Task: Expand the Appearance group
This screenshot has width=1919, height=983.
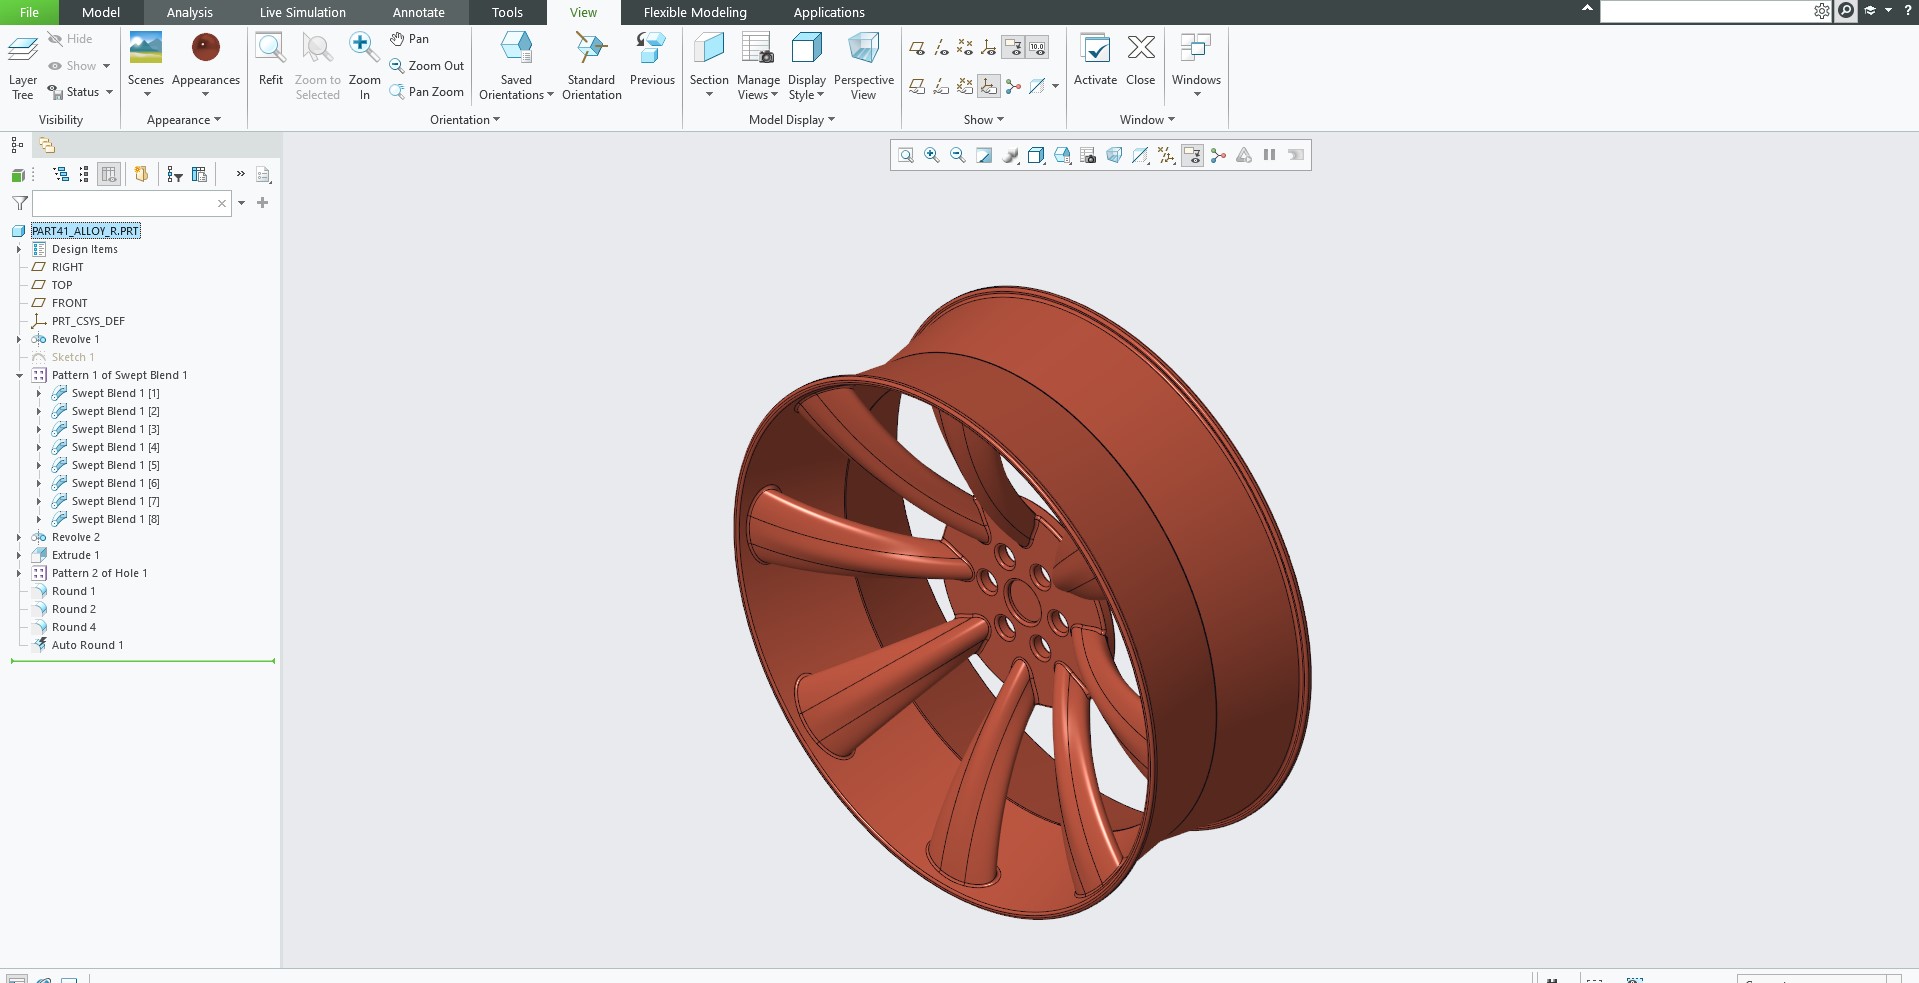Action: [184, 120]
